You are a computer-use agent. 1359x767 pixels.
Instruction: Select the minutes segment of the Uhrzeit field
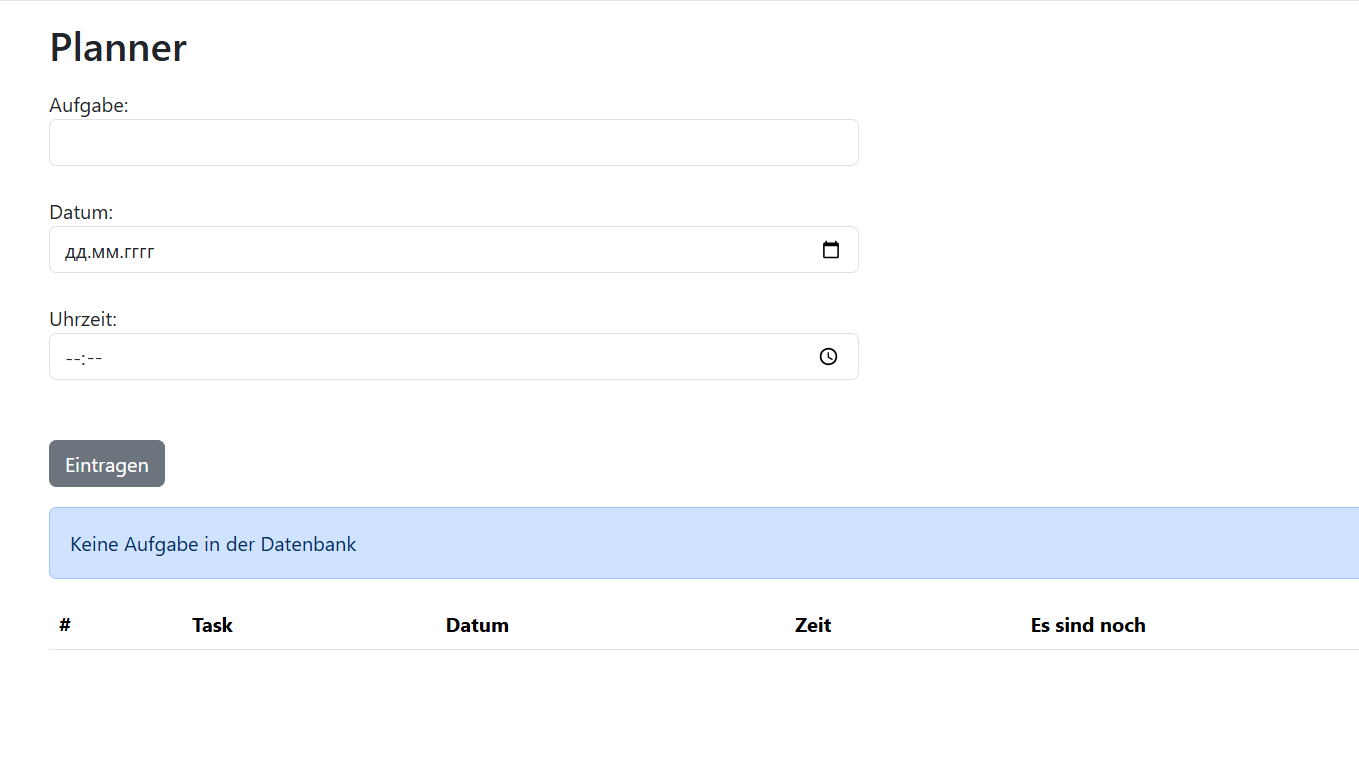[94, 358]
